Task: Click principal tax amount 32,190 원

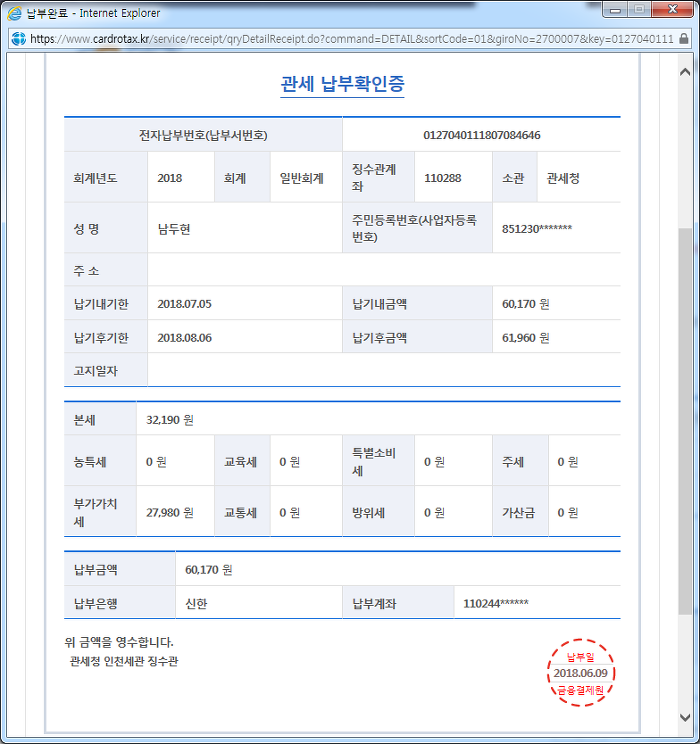Action: point(169,420)
